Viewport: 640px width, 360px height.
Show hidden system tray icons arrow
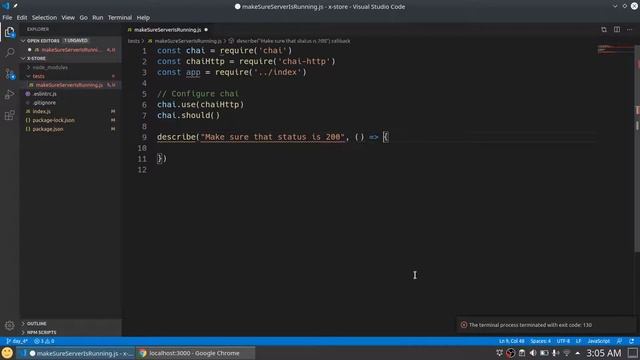pos(578,353)
